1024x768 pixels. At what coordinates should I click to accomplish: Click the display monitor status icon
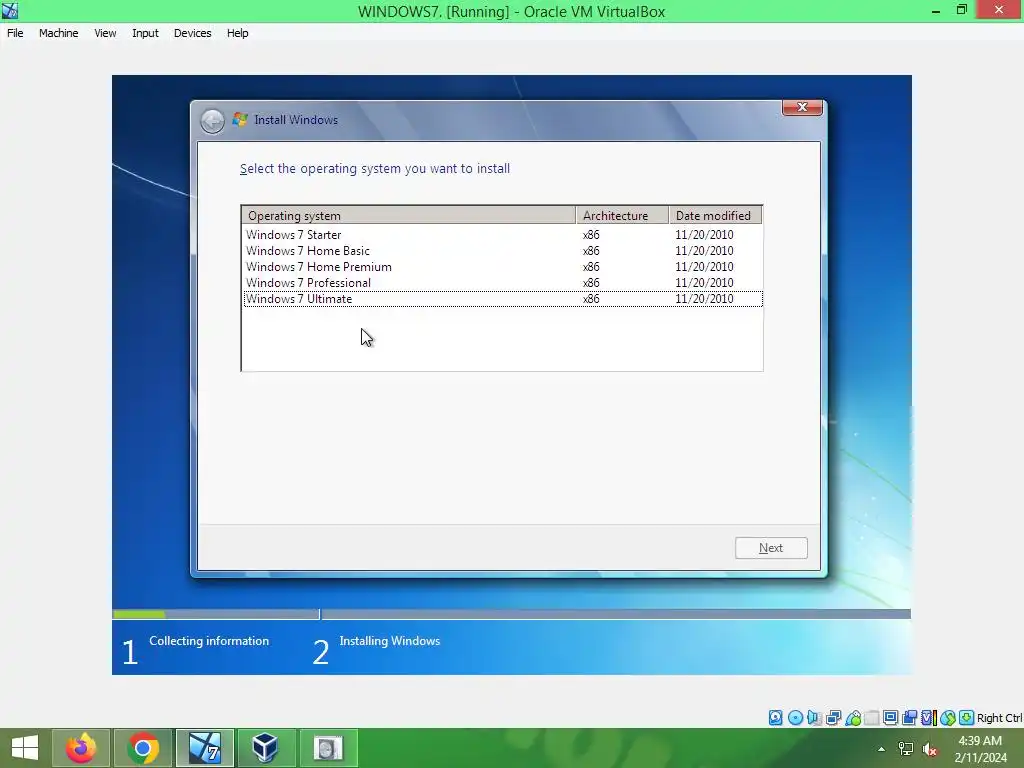coord(890,718)
